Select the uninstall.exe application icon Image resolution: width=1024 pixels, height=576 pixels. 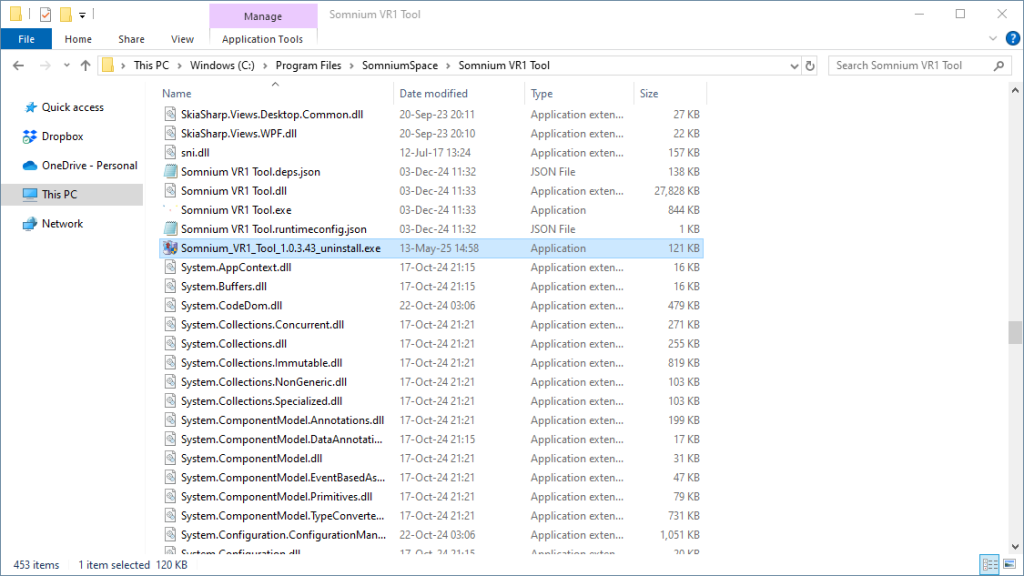pyautogui.click(x=170, y=248)
